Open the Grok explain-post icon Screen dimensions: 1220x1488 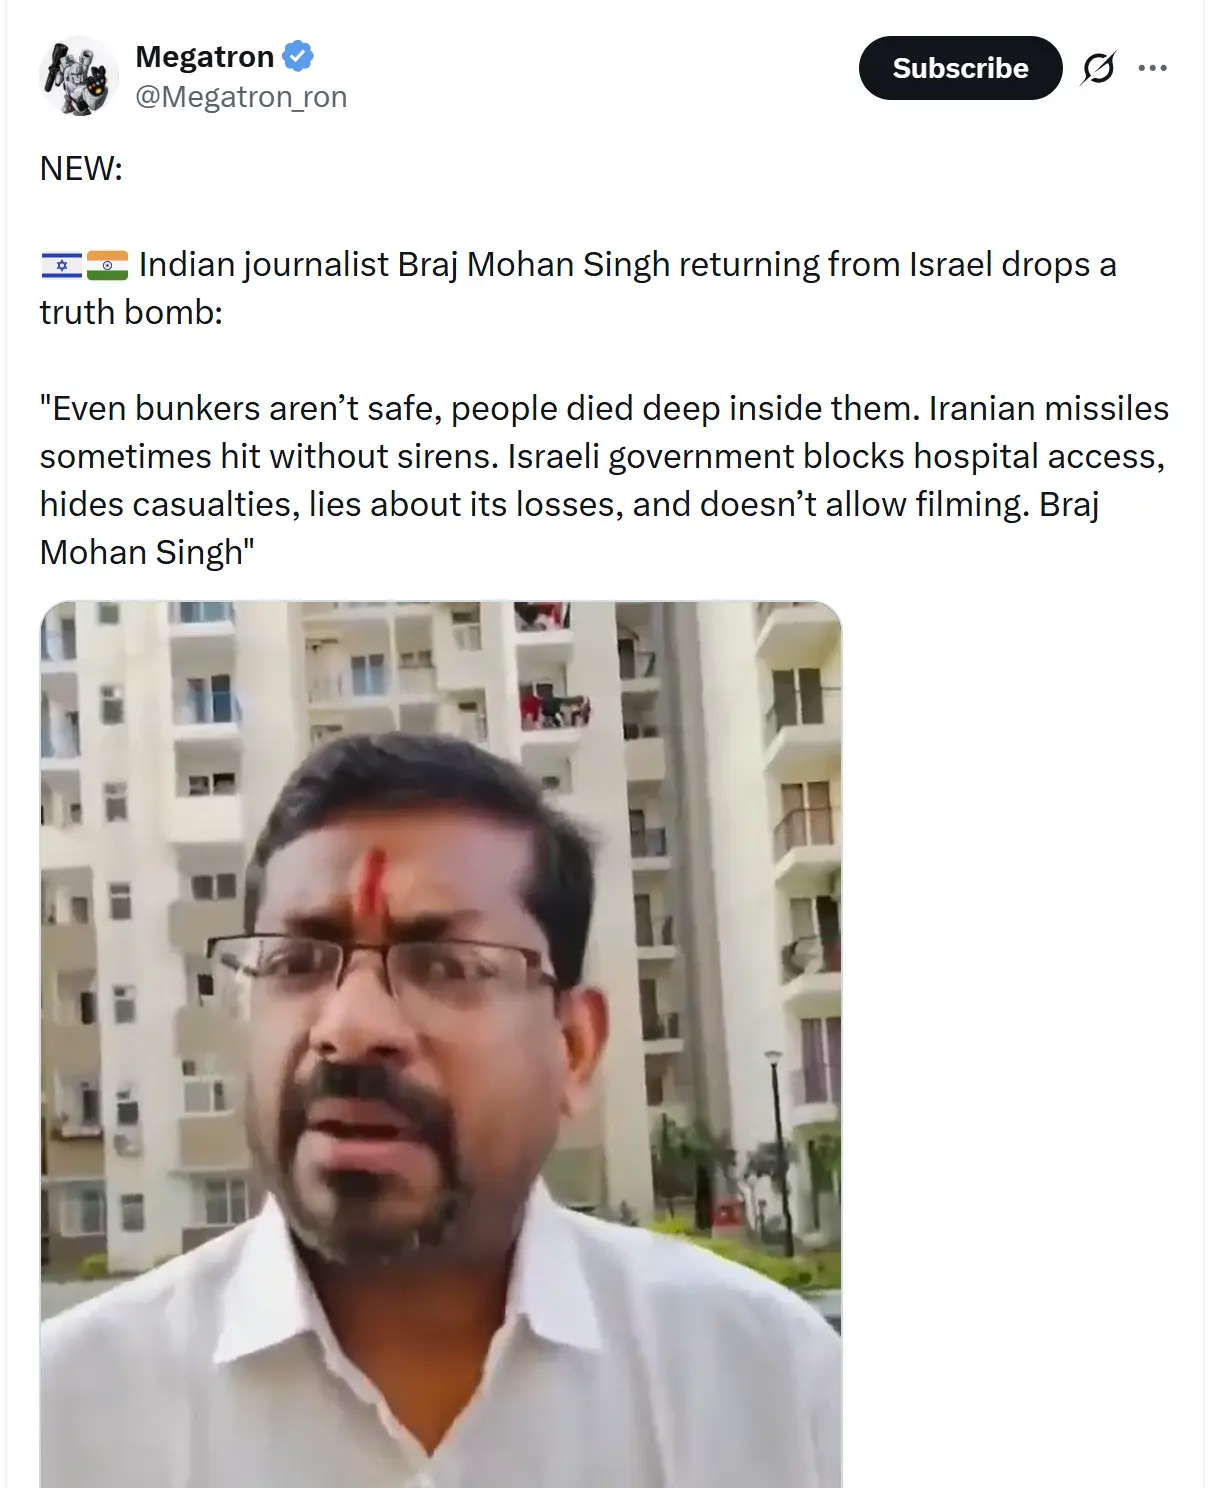point(1098,68)
